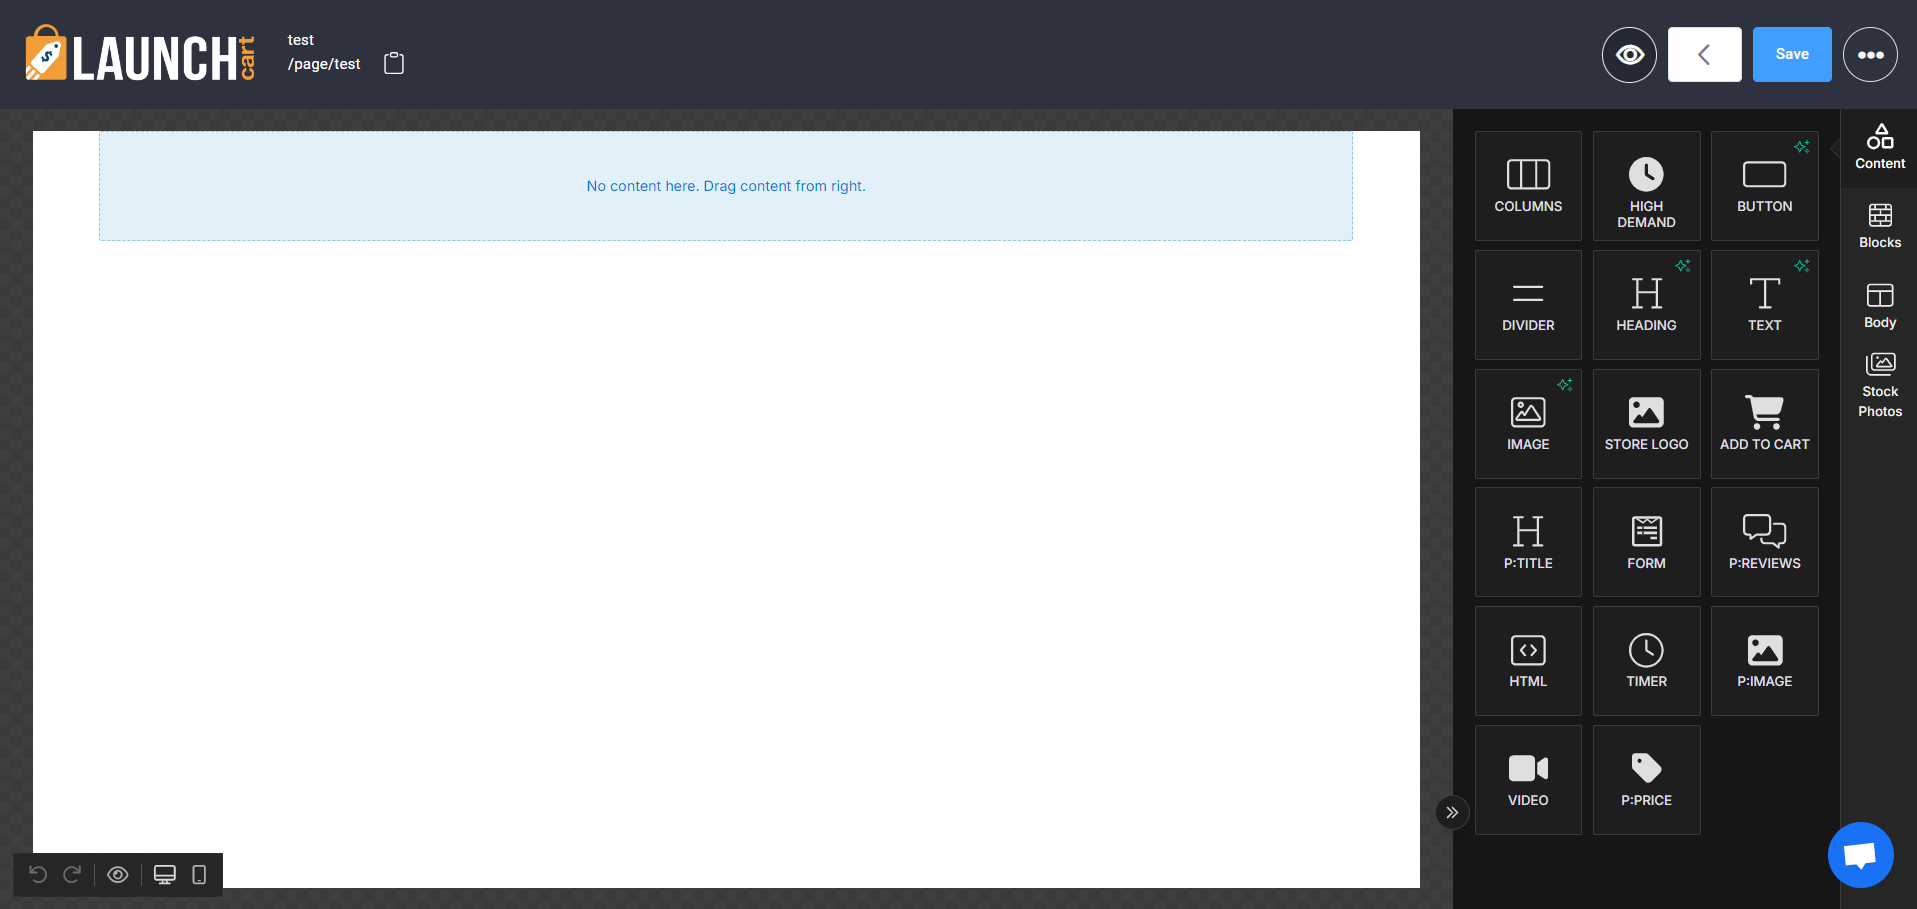Screen dimensions: 1917x909
Task: Select the Video element tile
Action: point(1528,780)
